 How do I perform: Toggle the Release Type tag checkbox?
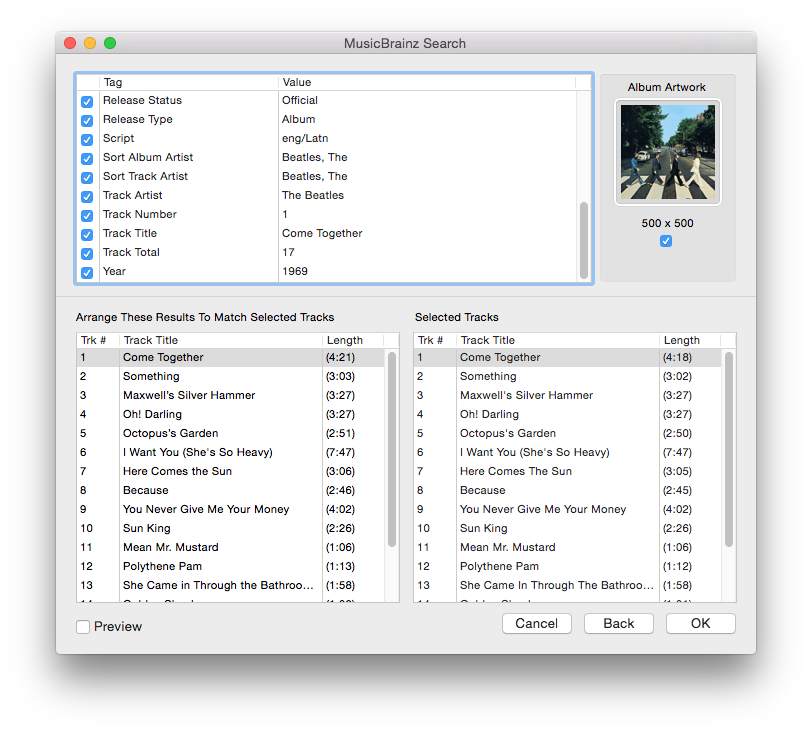87,120
